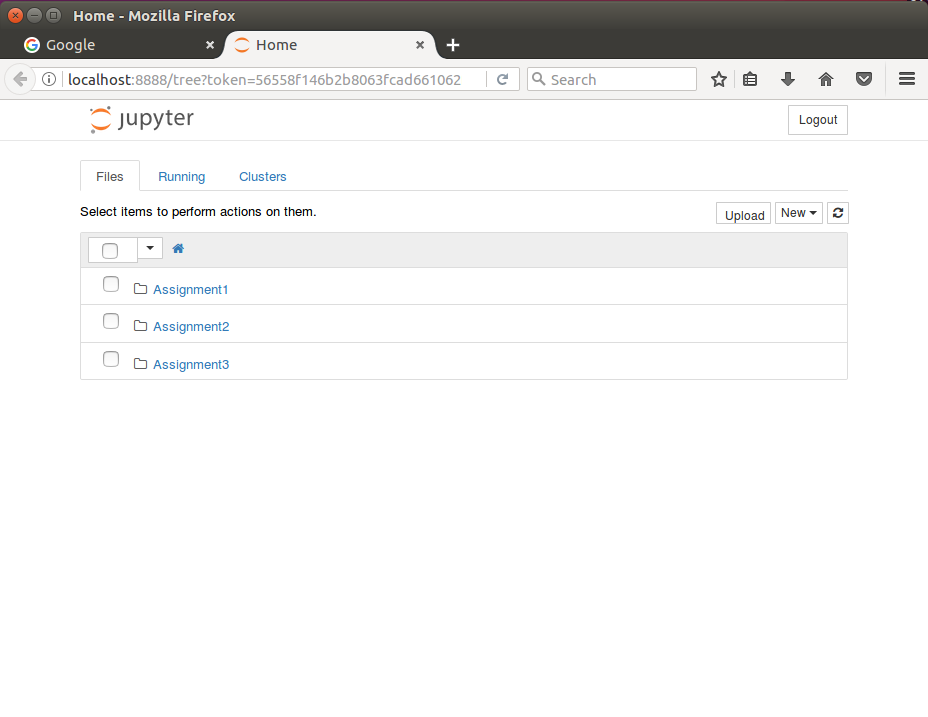The width and height of the screenshot is (928, 717).
Task: Go back with Firefox back arrow
Action: coord(20,79)
